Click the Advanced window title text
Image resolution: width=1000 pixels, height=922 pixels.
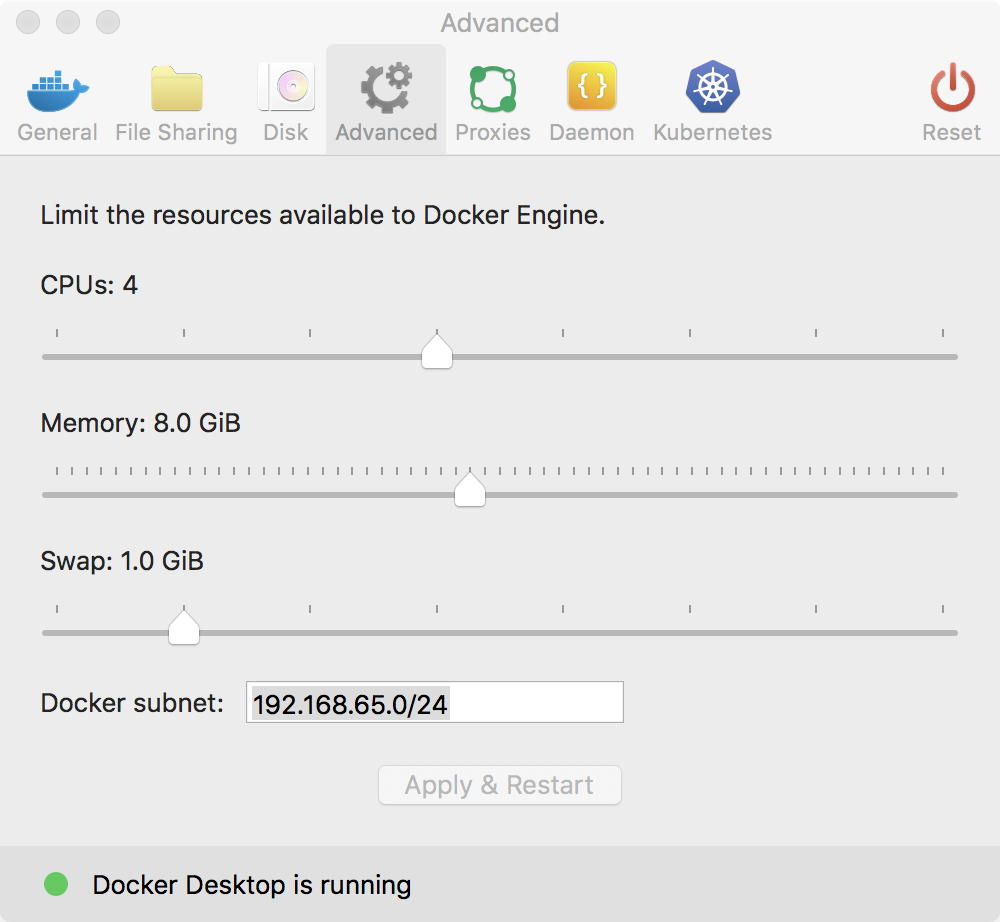click(x=499, y=23)
